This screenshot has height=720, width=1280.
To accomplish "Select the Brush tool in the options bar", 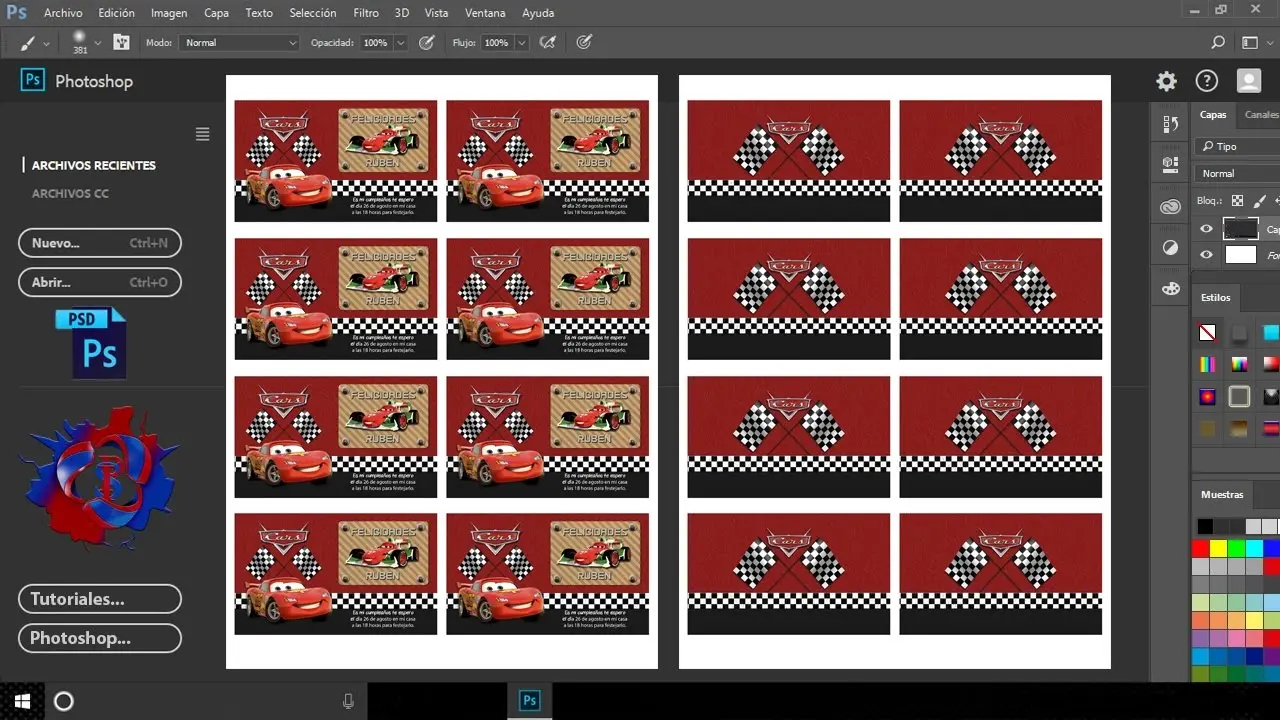I will (28, 42).
